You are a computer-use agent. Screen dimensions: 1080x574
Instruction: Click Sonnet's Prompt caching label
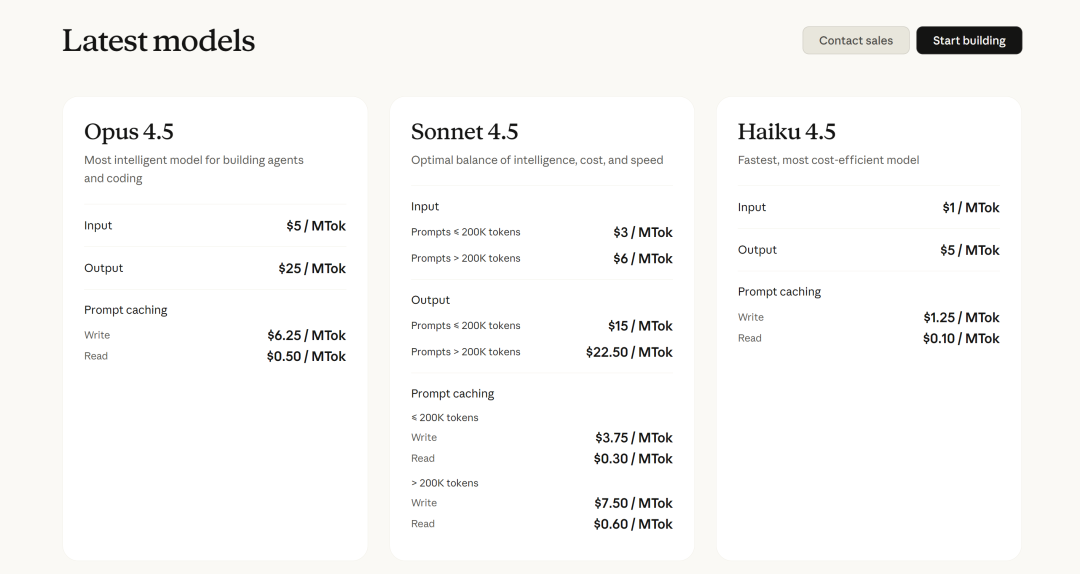tap(453, 393)
